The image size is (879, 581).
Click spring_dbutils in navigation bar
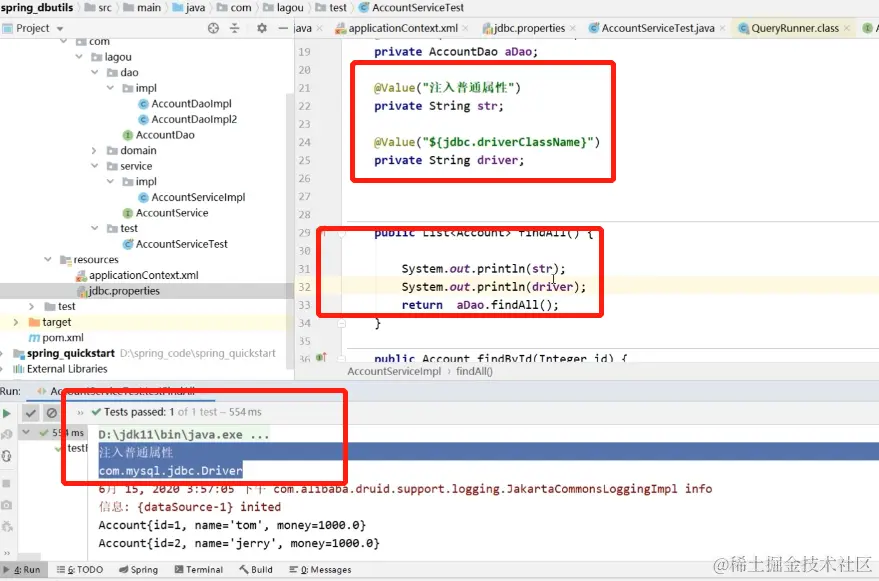[x=37, y=8]
